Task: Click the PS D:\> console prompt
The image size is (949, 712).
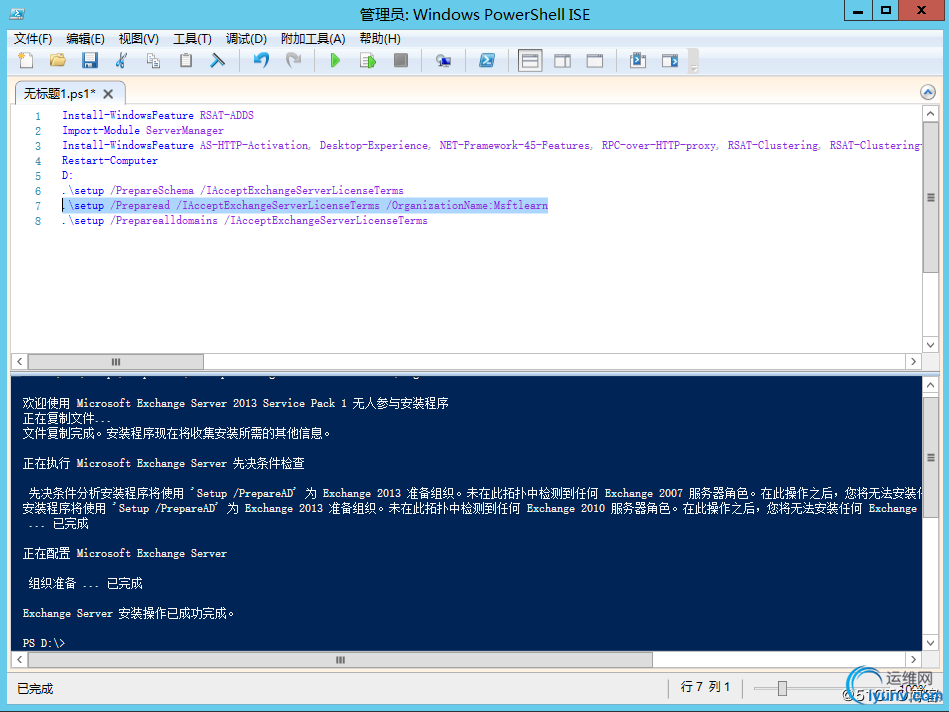Action: pyautogui.click(x=44, y=643)
